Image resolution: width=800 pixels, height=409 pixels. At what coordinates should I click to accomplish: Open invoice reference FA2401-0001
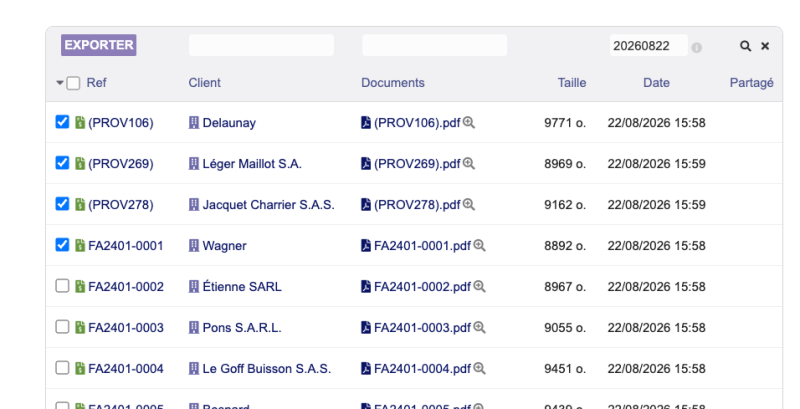[126, 246]
